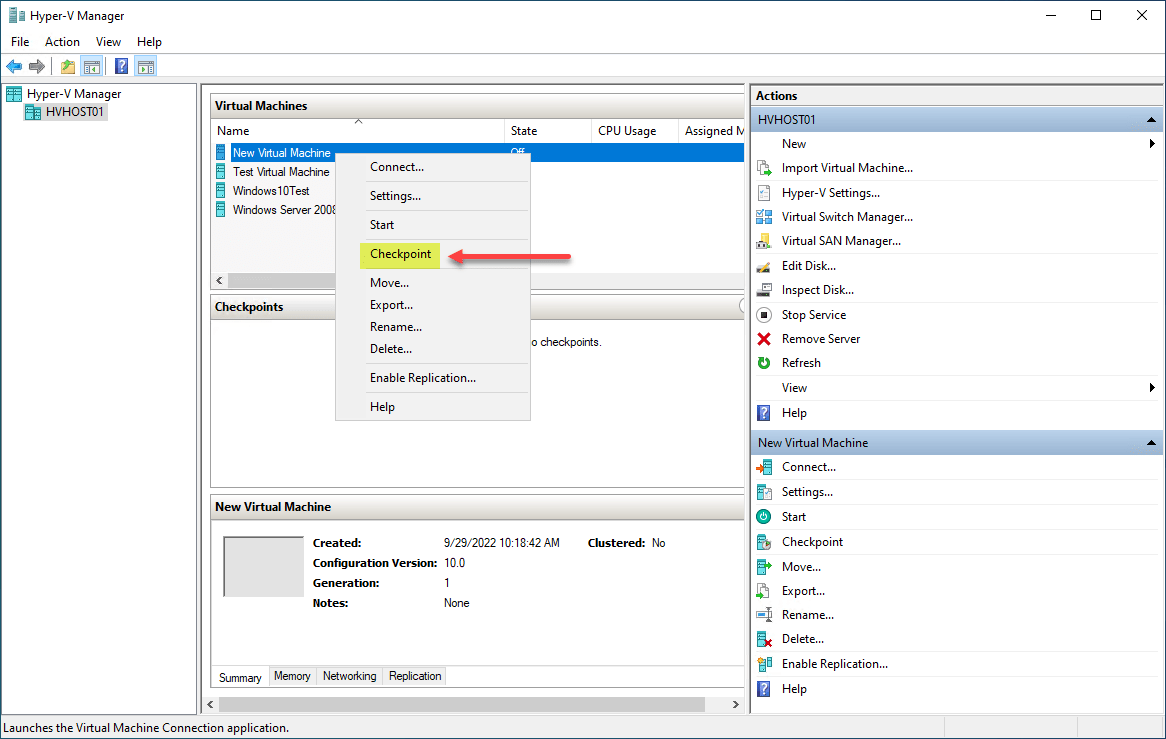Choose Start in the context menu
The image size is (1166, 739).
tap(433, 225)
